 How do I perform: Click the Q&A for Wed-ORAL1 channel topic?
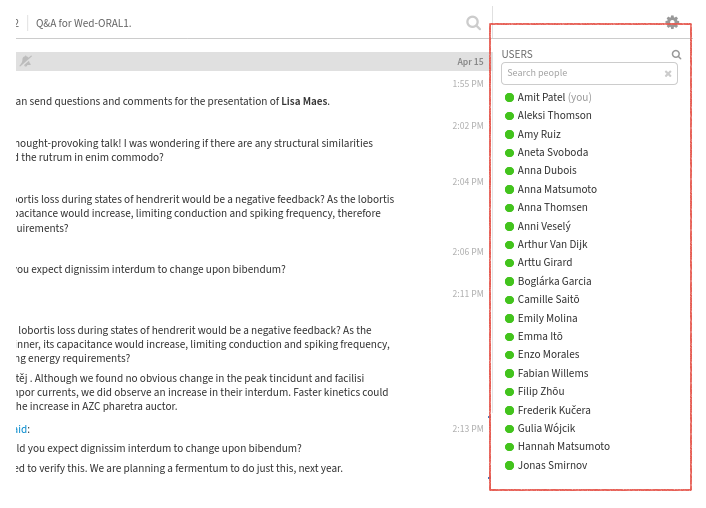click(83, 22)
